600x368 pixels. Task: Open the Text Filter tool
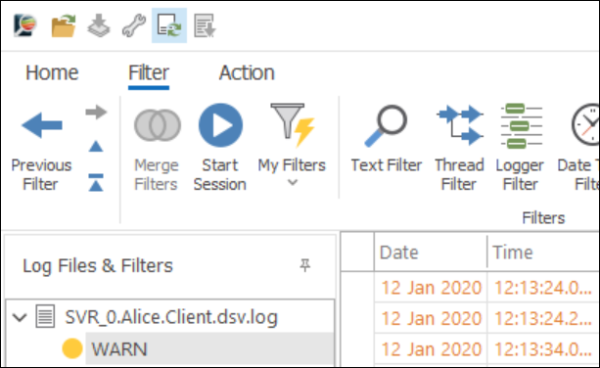point(386,139)
